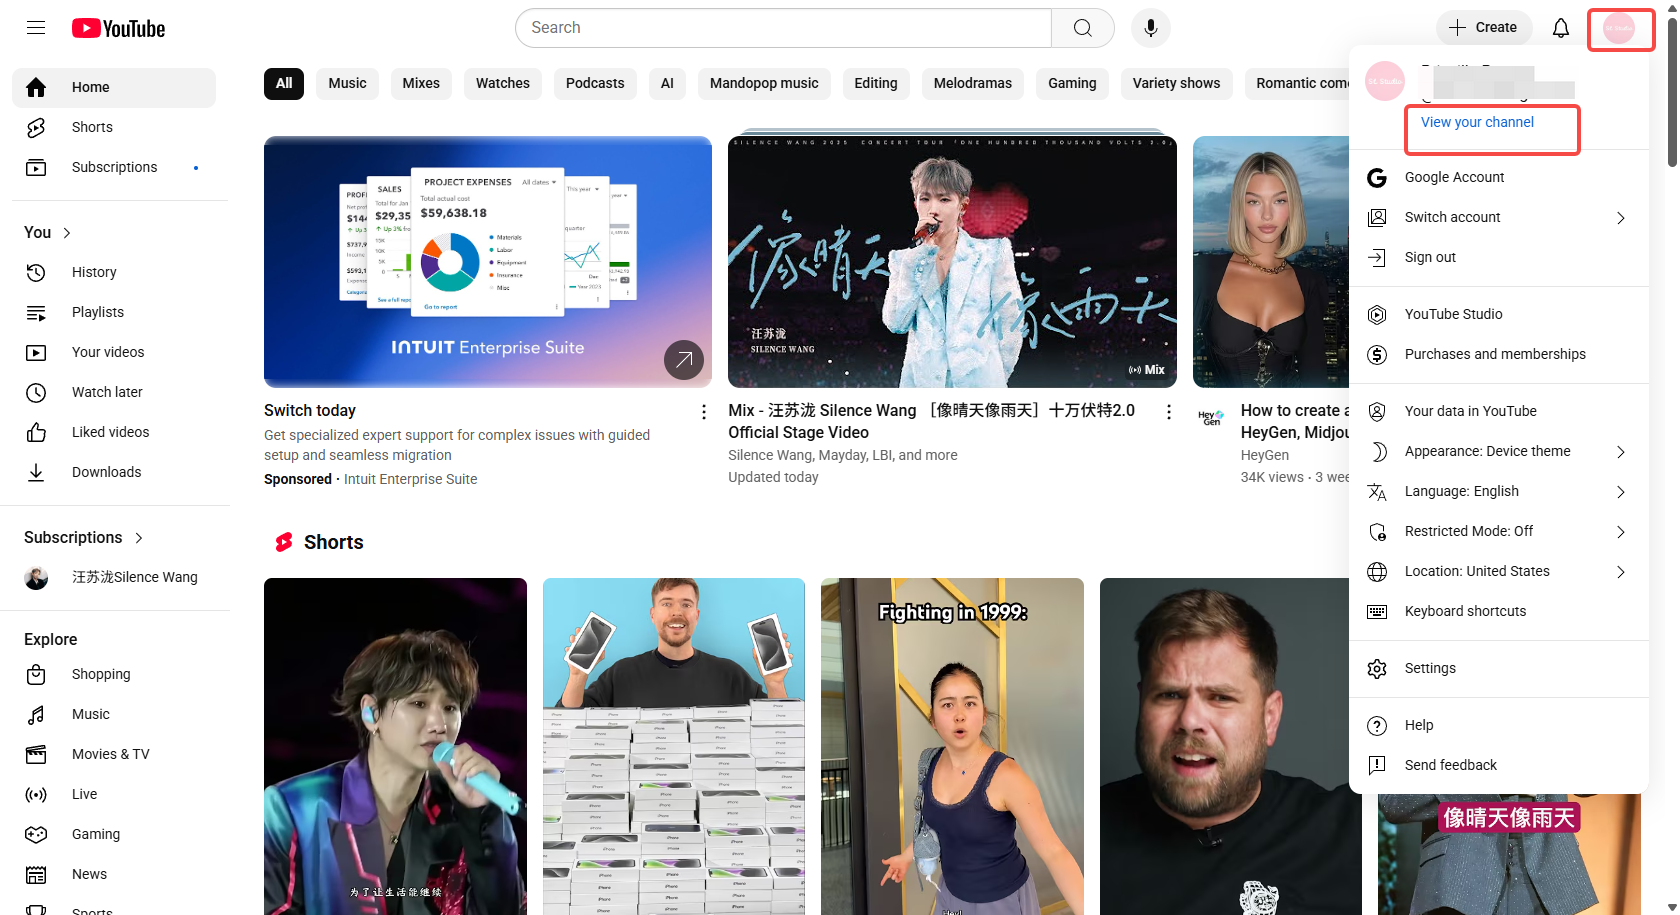Viewport: 1680px width, 915px height.
Task: Select the Variety shows chip
Action: (1176, 83)
